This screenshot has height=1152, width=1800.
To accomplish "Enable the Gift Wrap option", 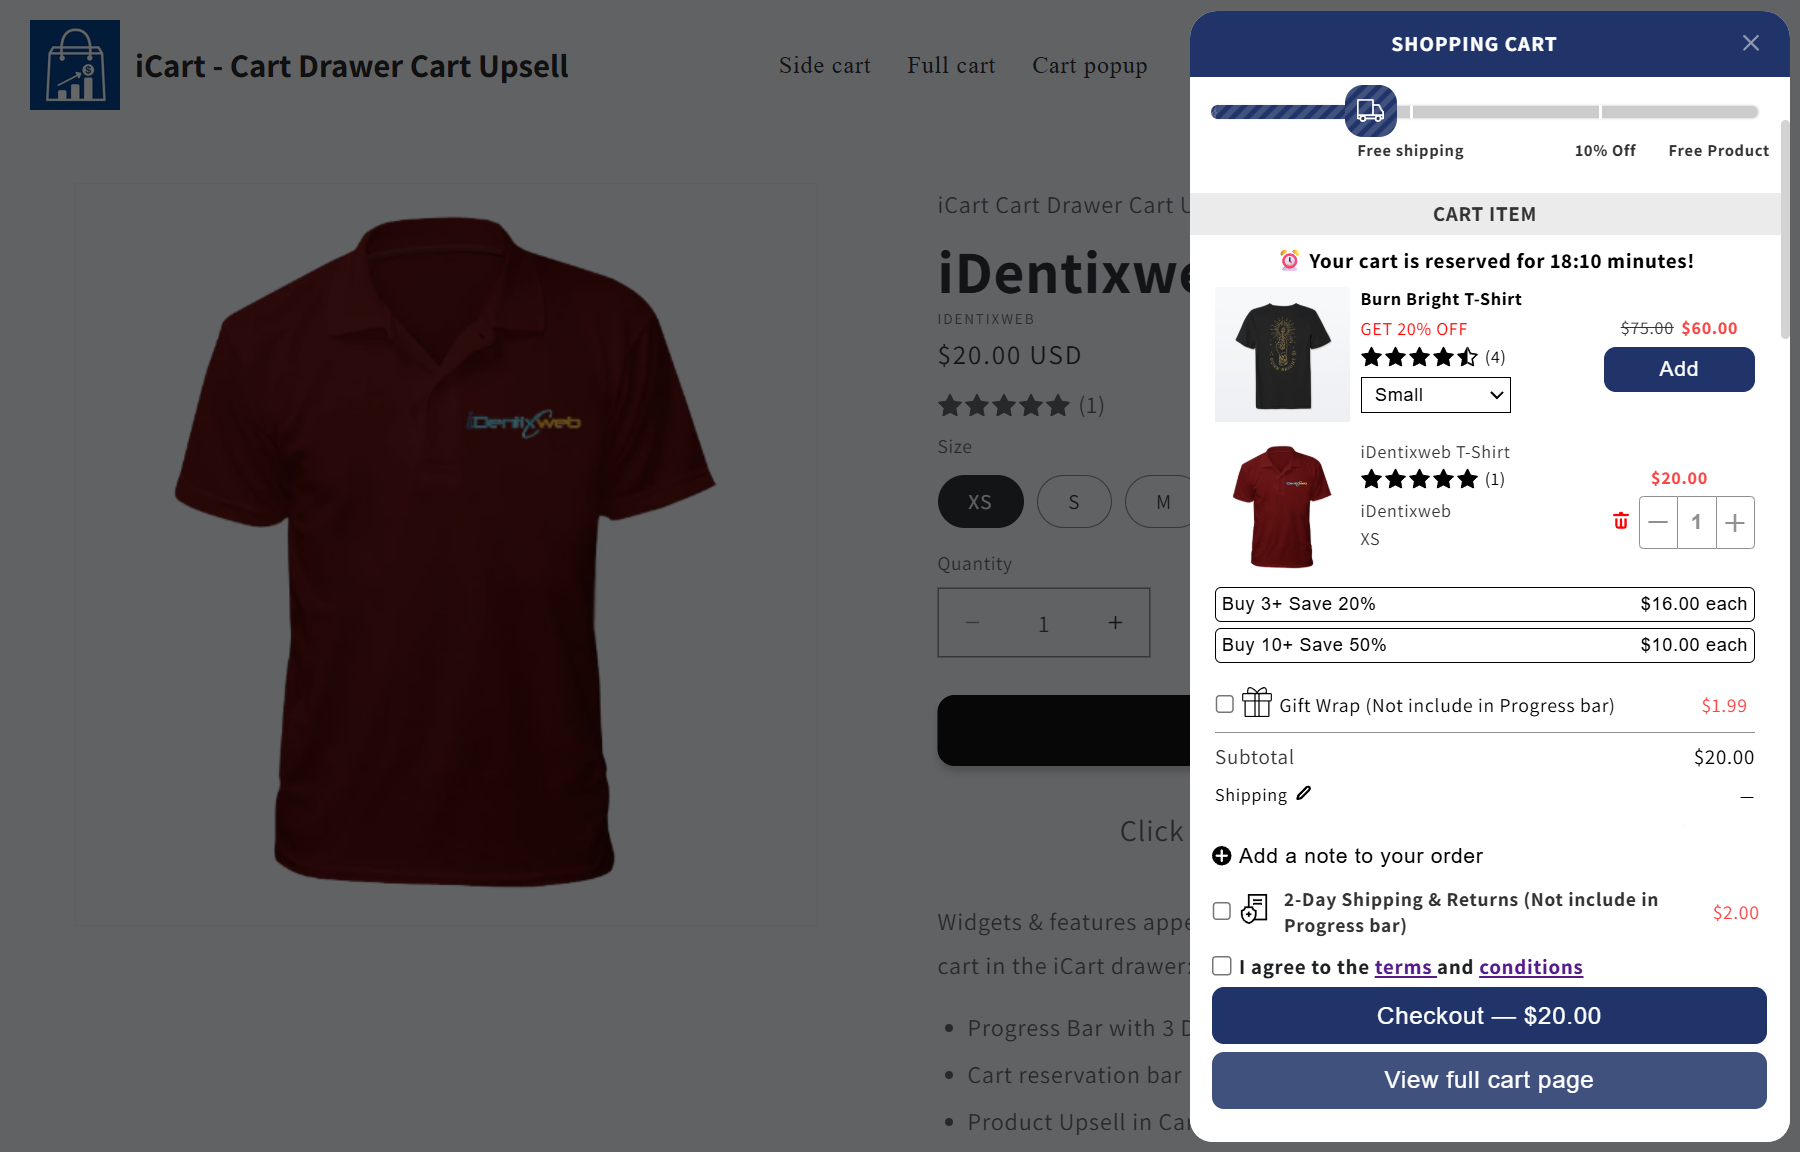I will point(1224,704).
